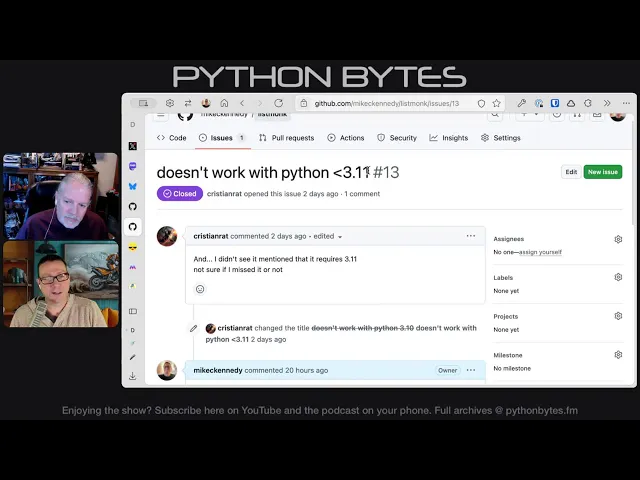The width and height of the screenshot is (640, 480).
Task: Click the assign yourself link
Action: pyautogui.click(x=540, y=252)
